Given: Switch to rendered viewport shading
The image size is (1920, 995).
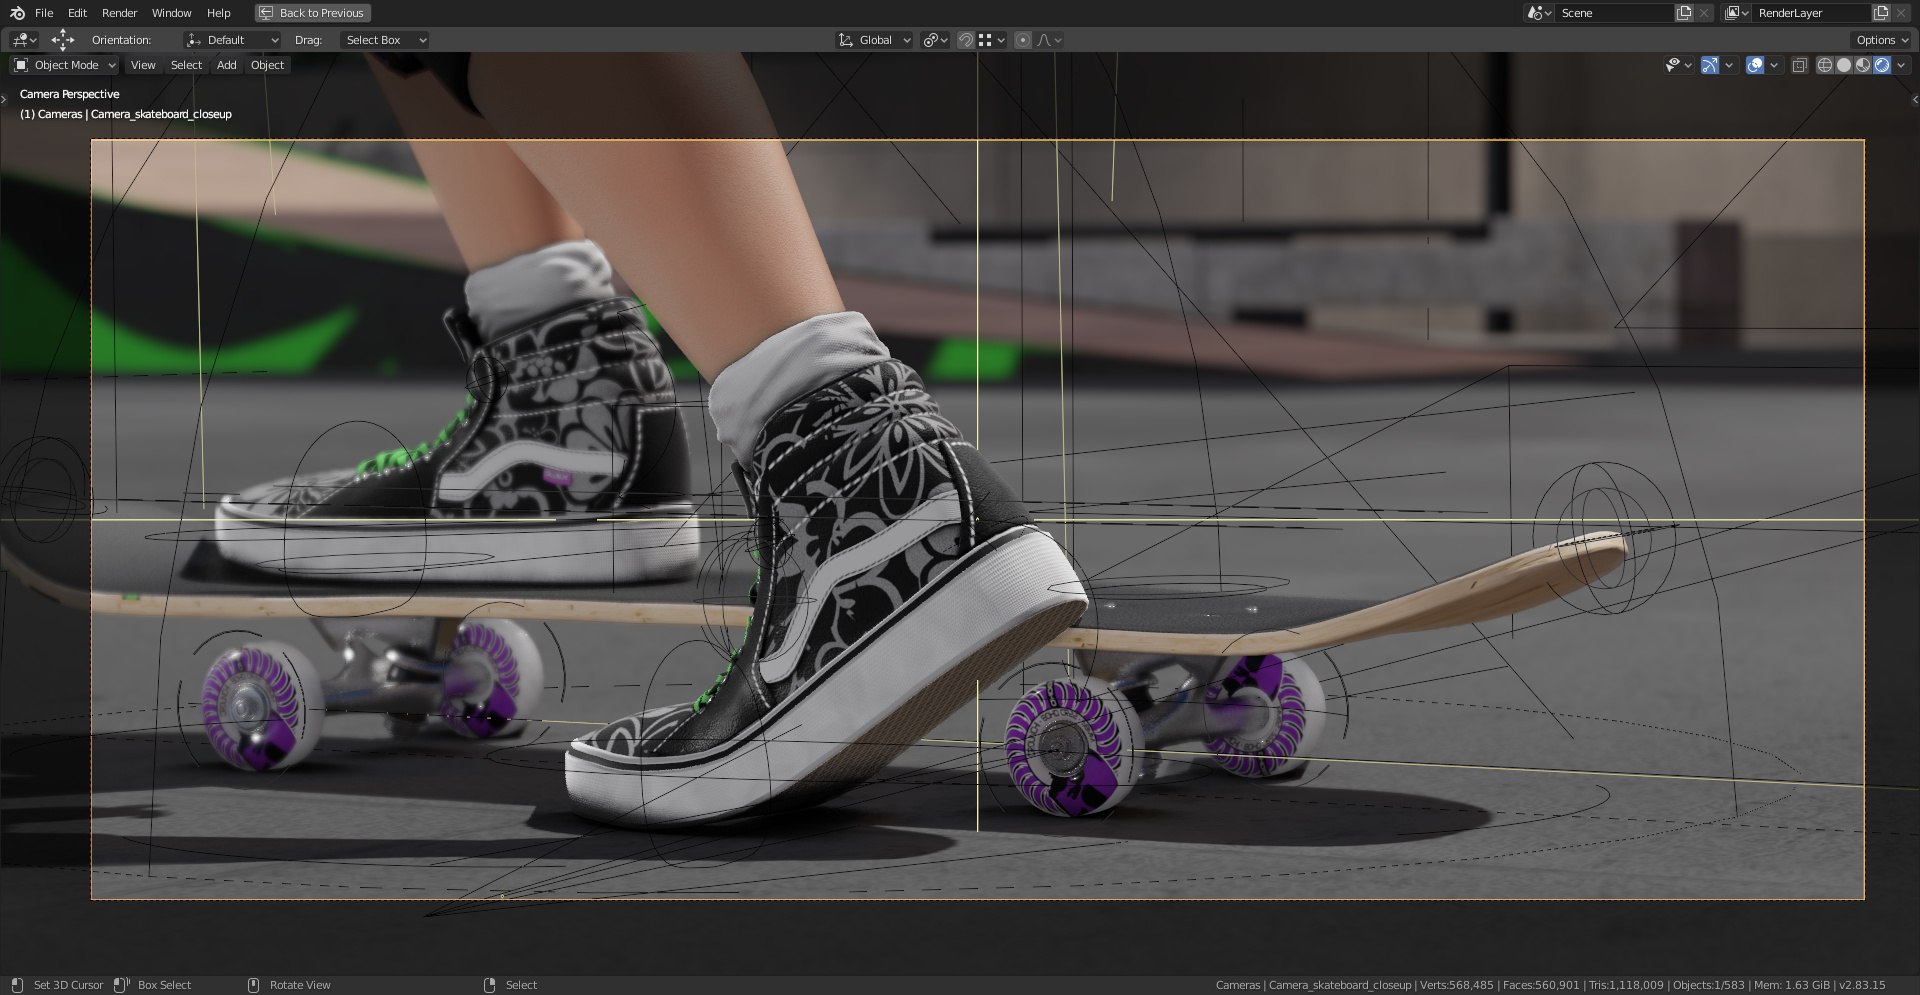Looking at the screenshot, I should [1882, 65].
